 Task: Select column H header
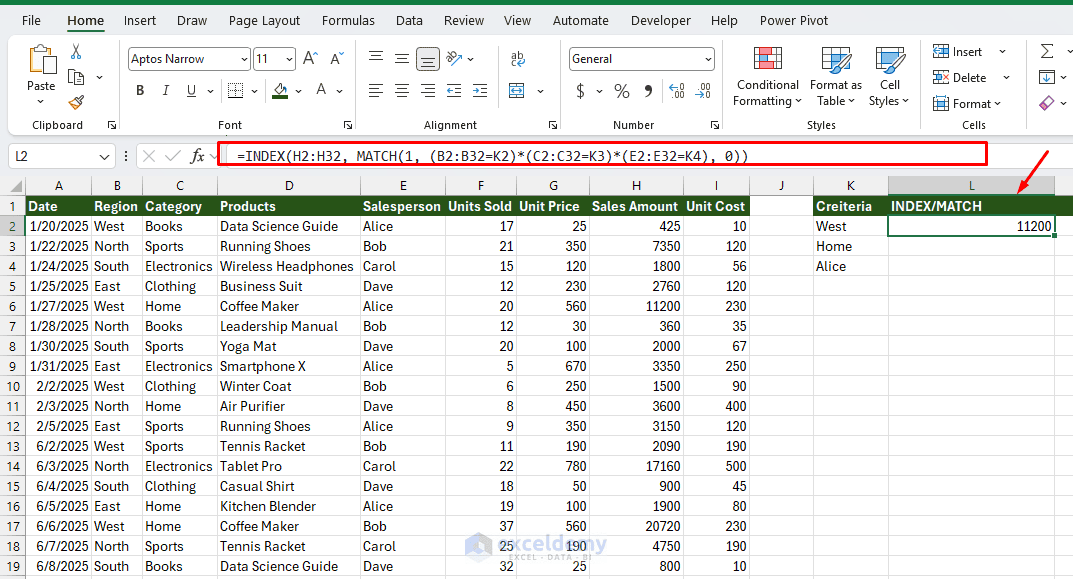636,185
